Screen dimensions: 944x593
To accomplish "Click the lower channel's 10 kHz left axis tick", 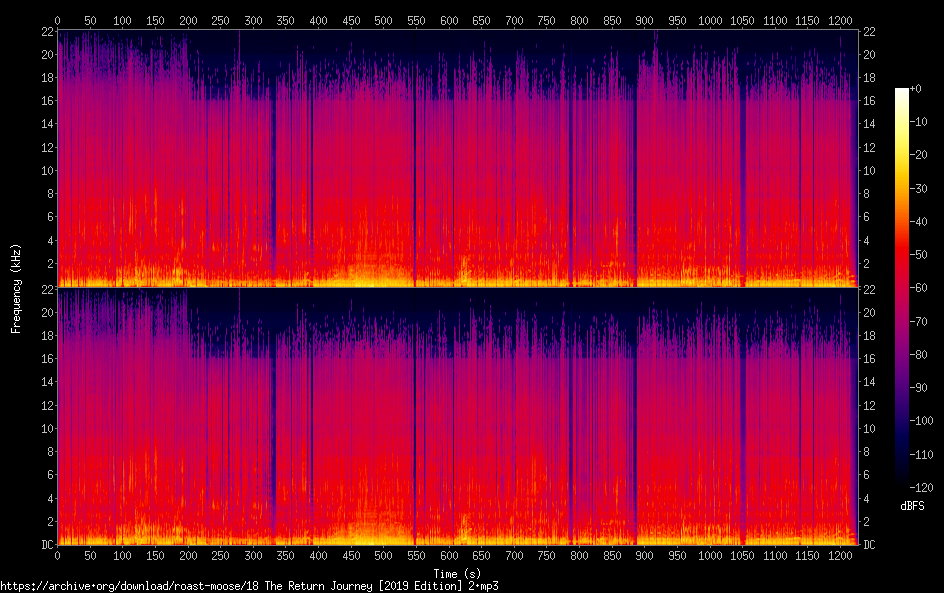I will pyautogui.click(x=45, y=428).
